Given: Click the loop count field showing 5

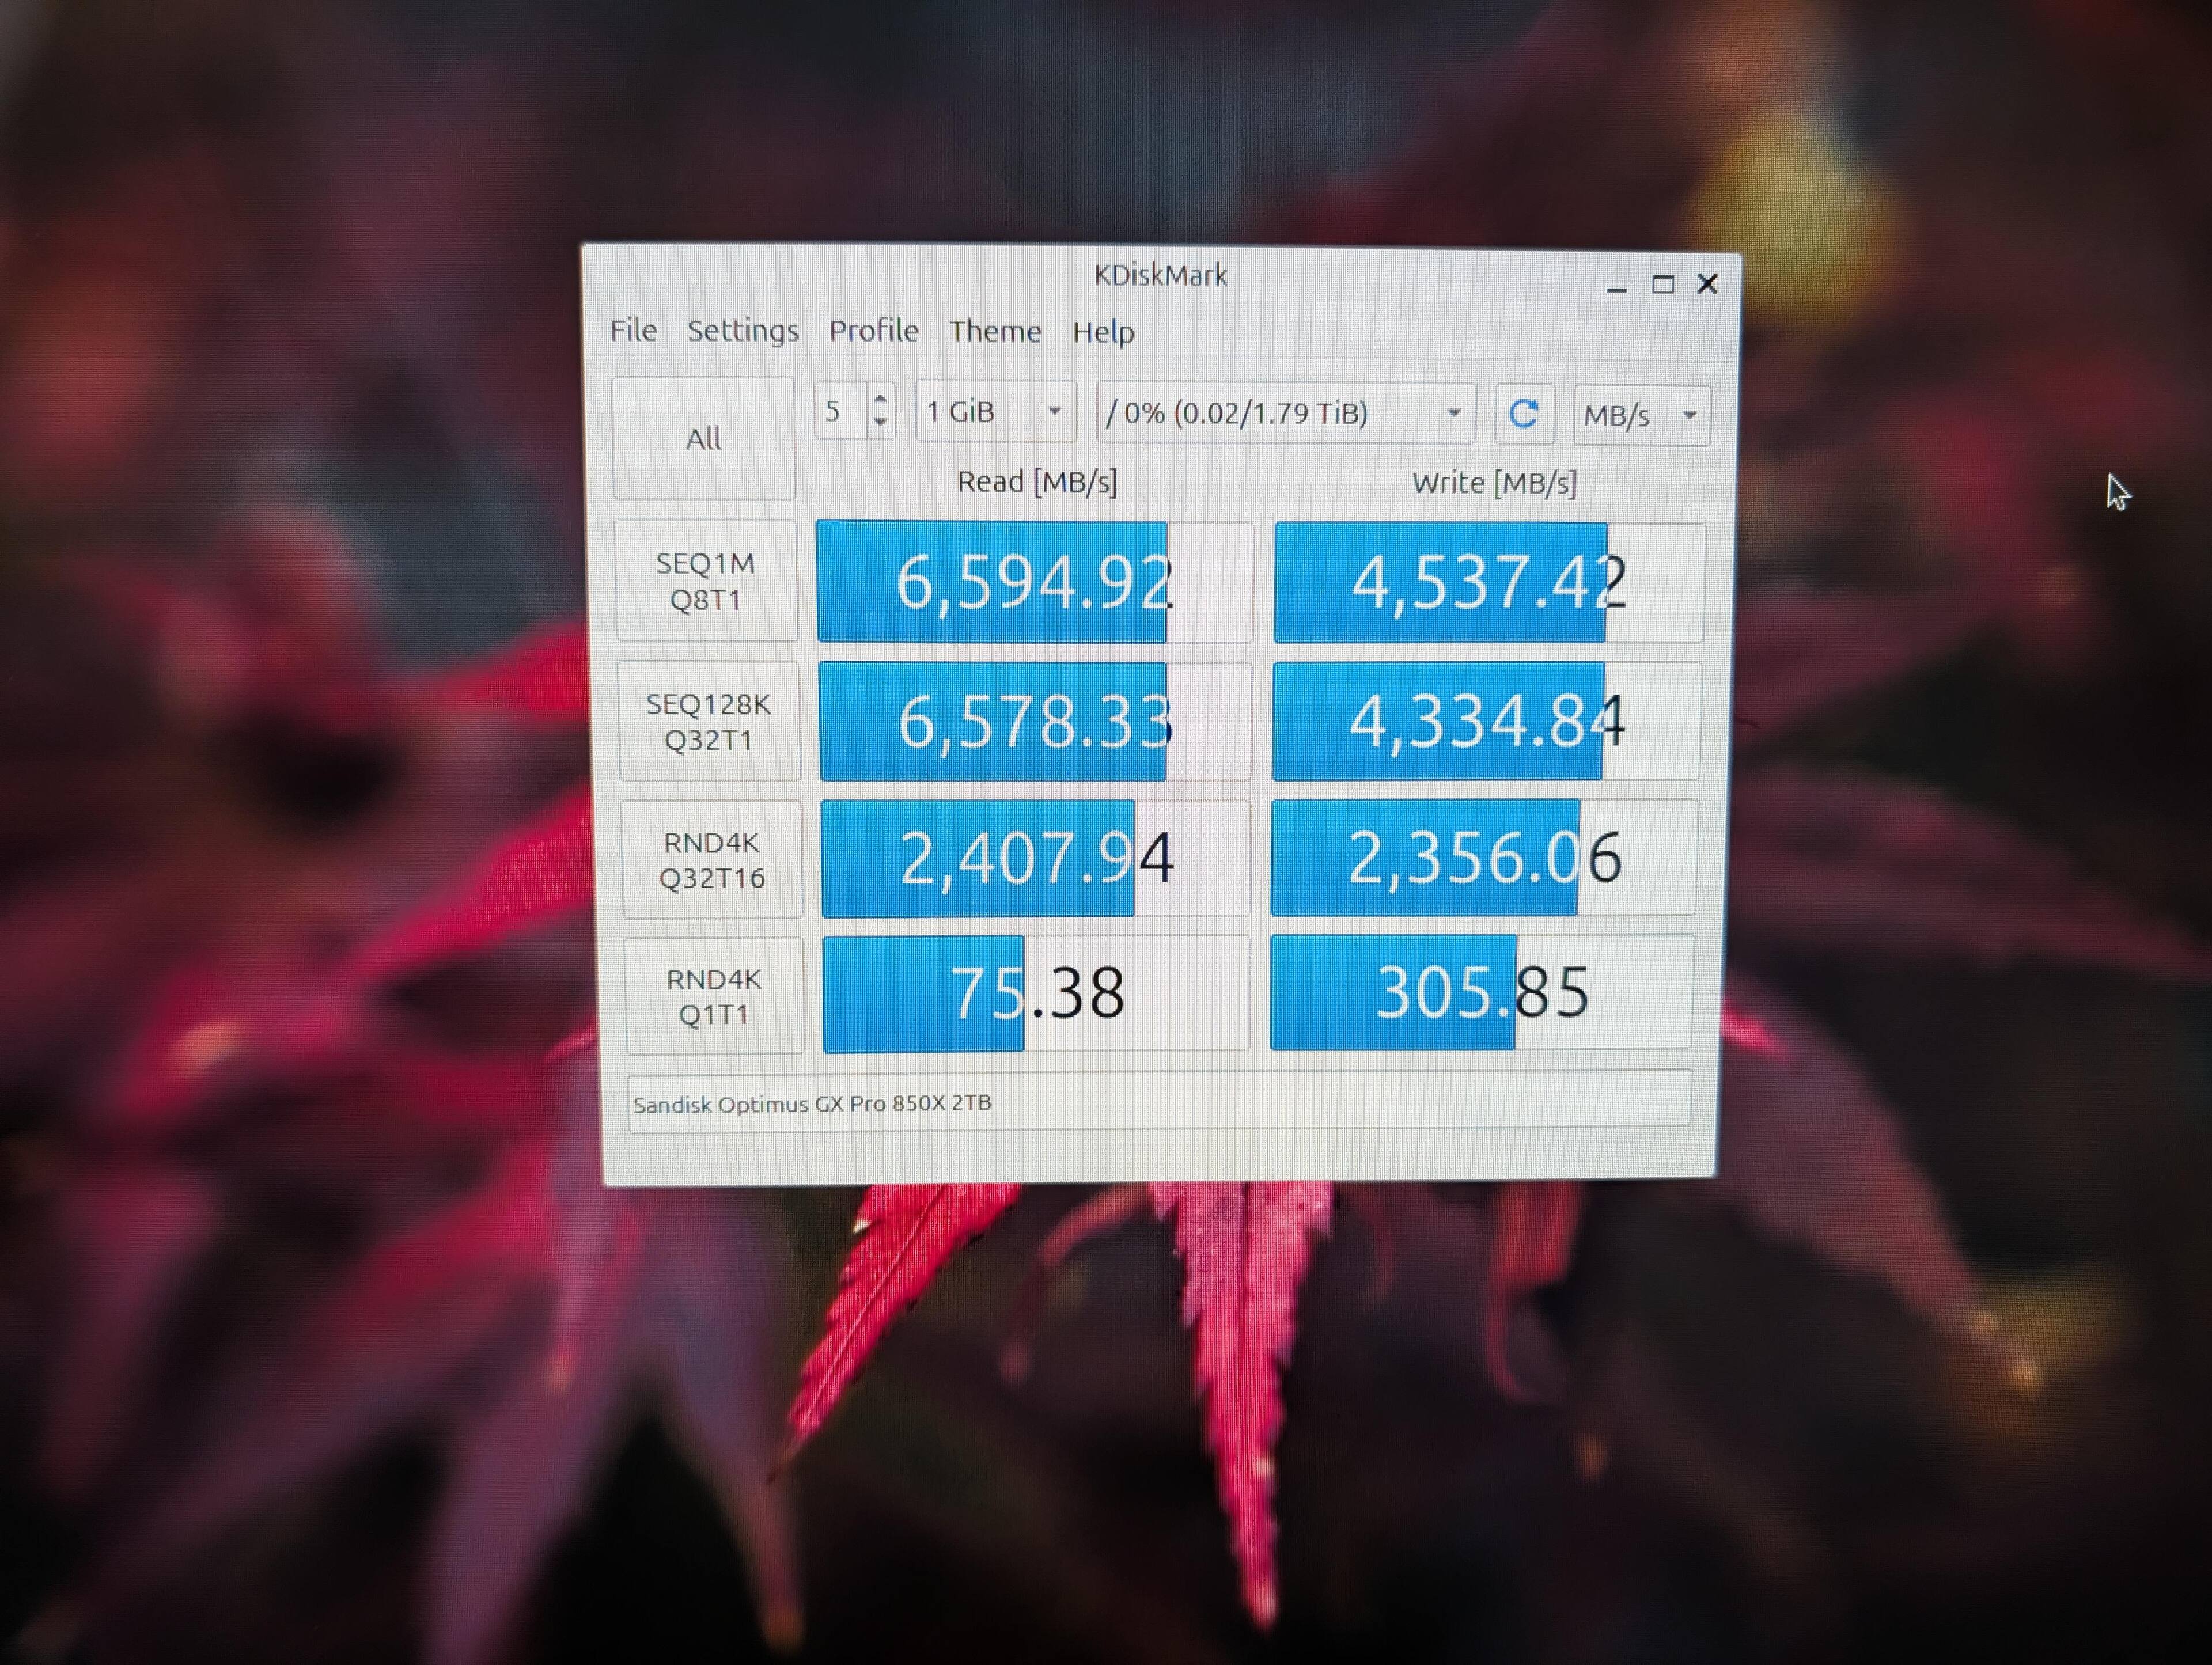Looking at the screenshot, I should (x=841, y=411).
